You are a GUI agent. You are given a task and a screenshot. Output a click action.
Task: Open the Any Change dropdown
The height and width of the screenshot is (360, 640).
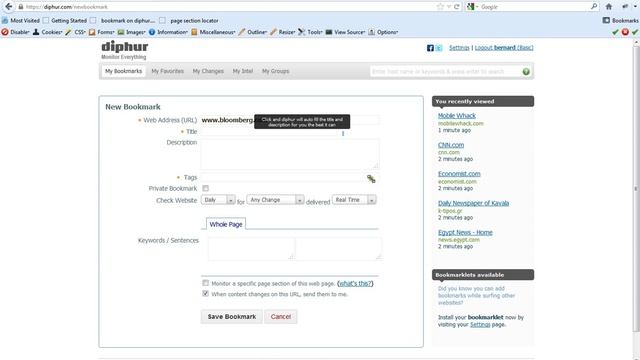[276, 200]
